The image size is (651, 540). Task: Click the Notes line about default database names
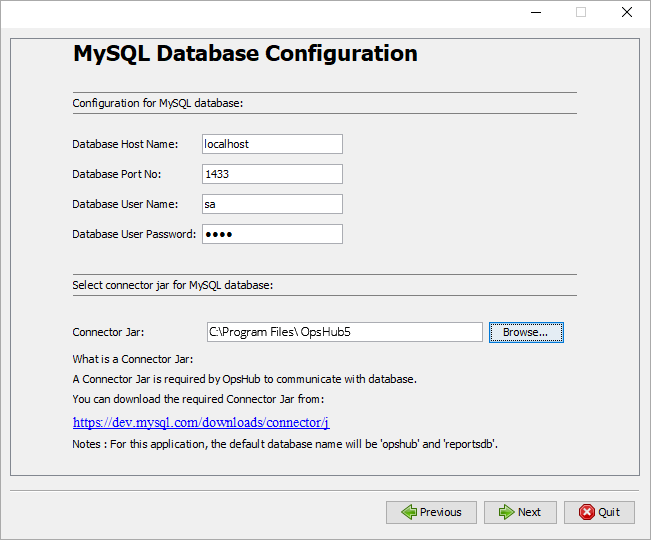(285, 443)
